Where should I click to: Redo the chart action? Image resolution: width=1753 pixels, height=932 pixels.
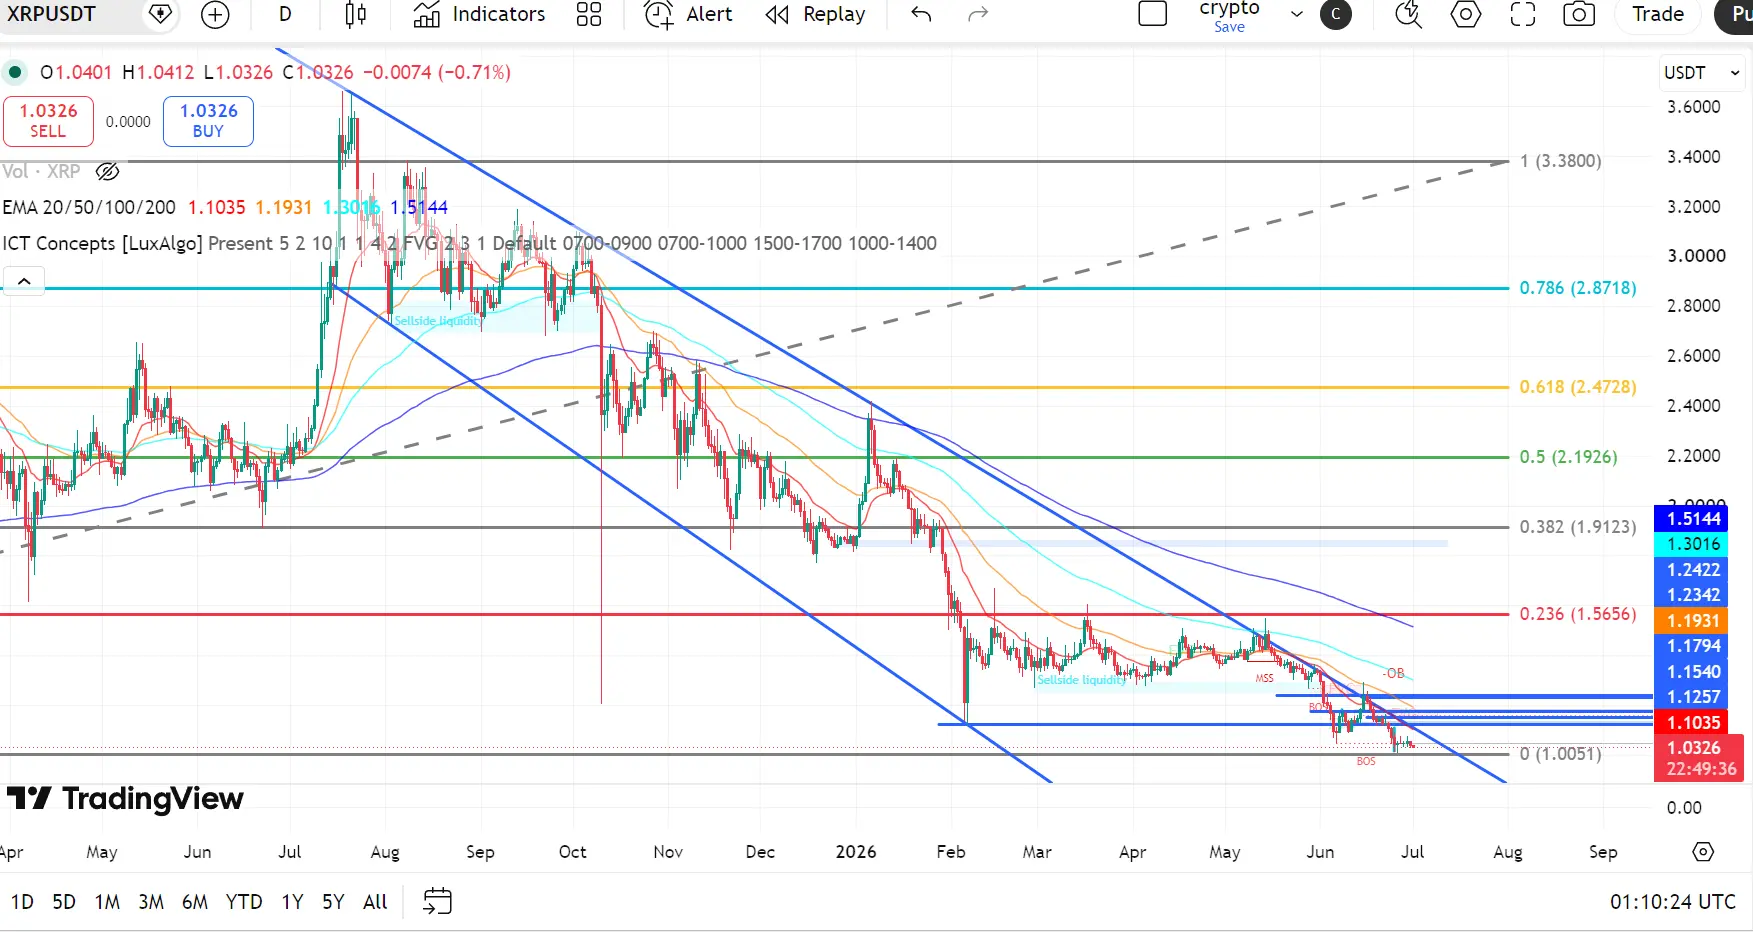[978, 14]
